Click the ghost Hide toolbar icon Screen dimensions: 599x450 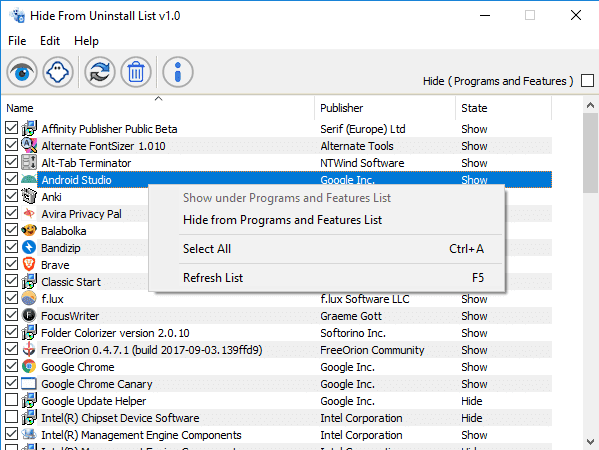coord(58,72)
